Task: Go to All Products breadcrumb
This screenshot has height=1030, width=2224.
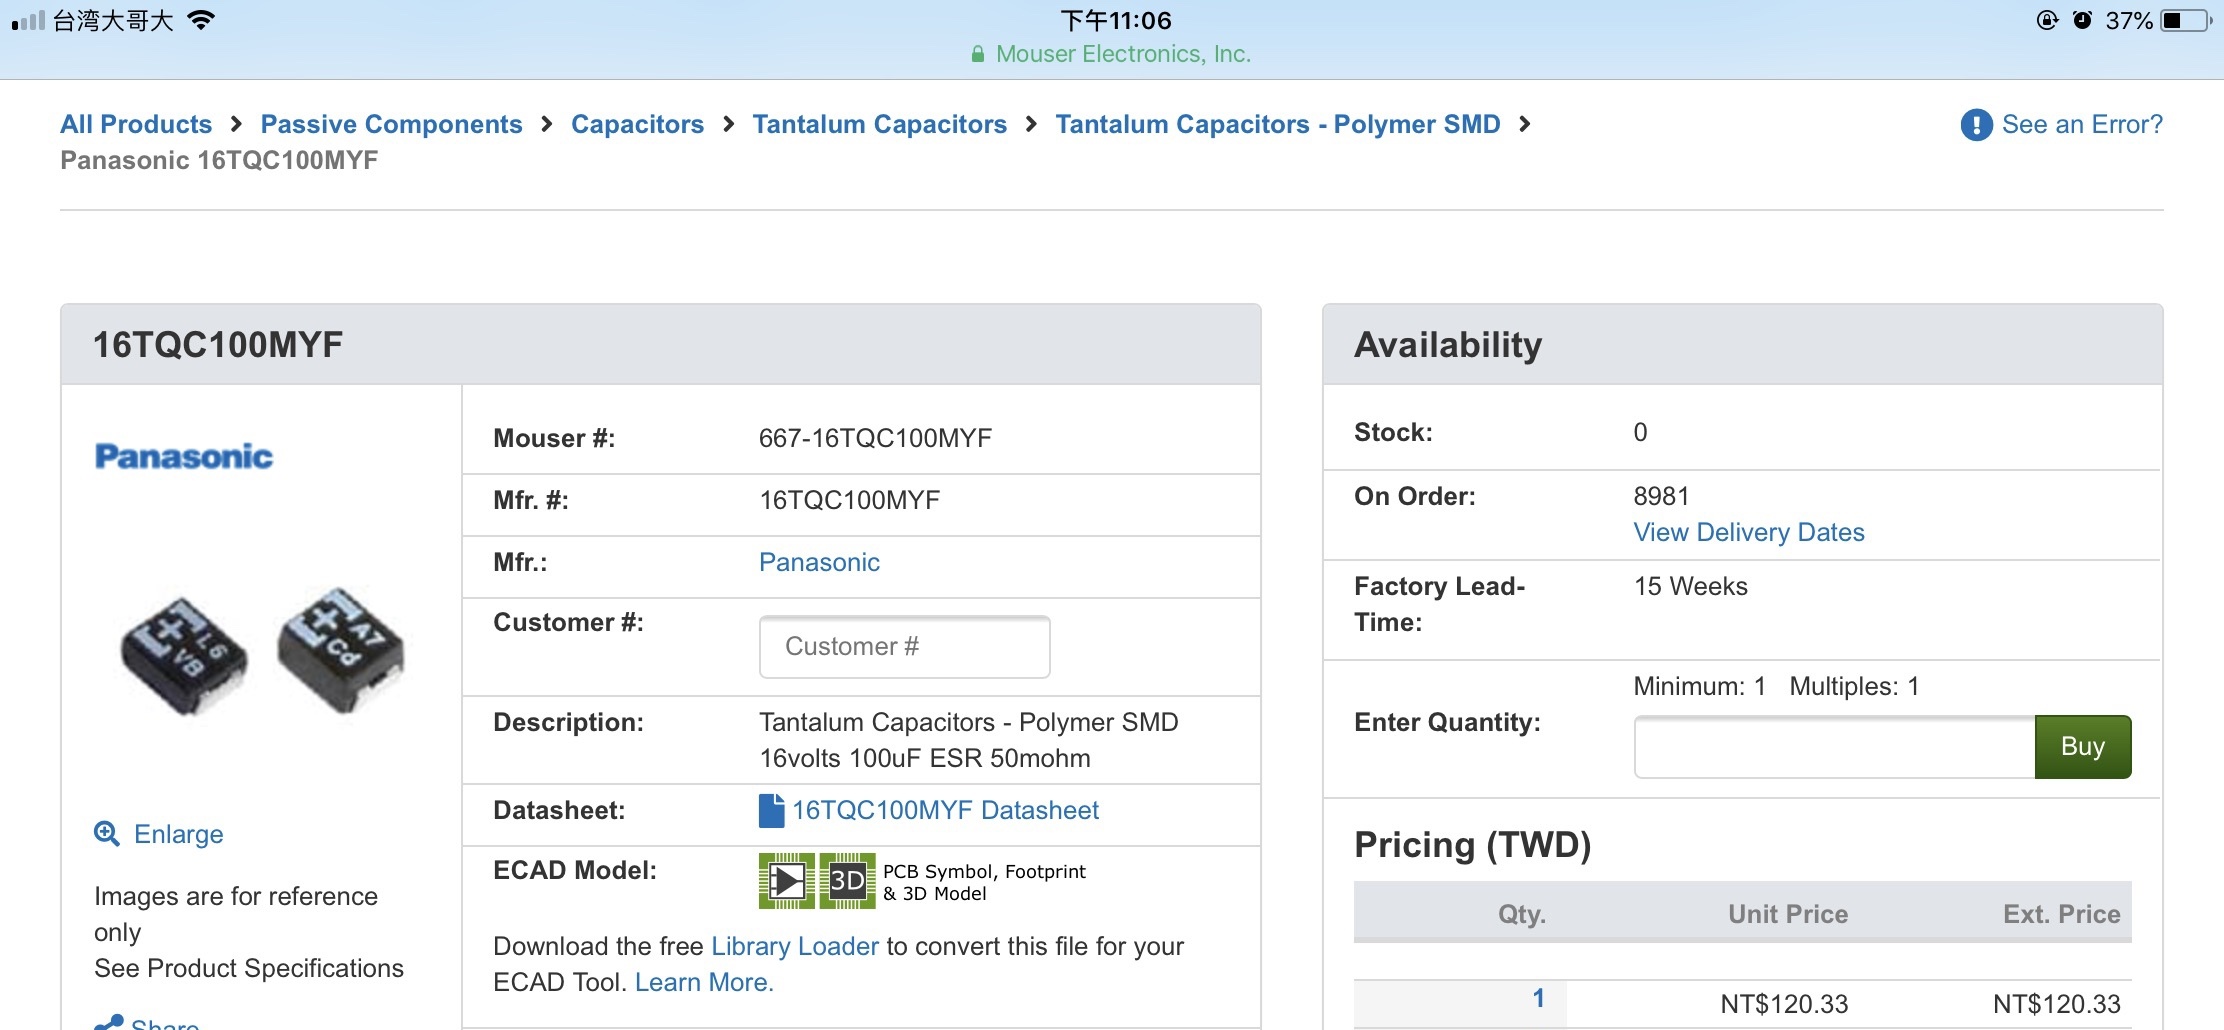Action: point(136,124)
